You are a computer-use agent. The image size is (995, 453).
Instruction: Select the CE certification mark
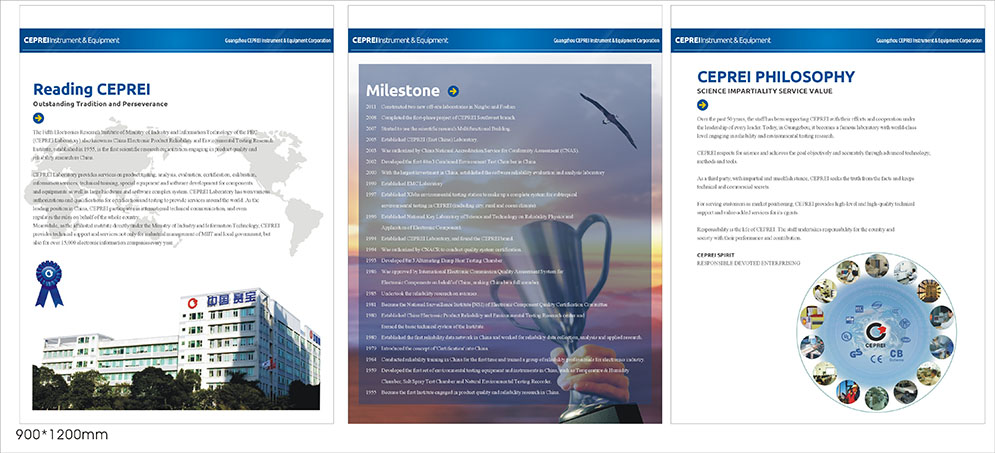pyautogui.click(x=876, y=360)
